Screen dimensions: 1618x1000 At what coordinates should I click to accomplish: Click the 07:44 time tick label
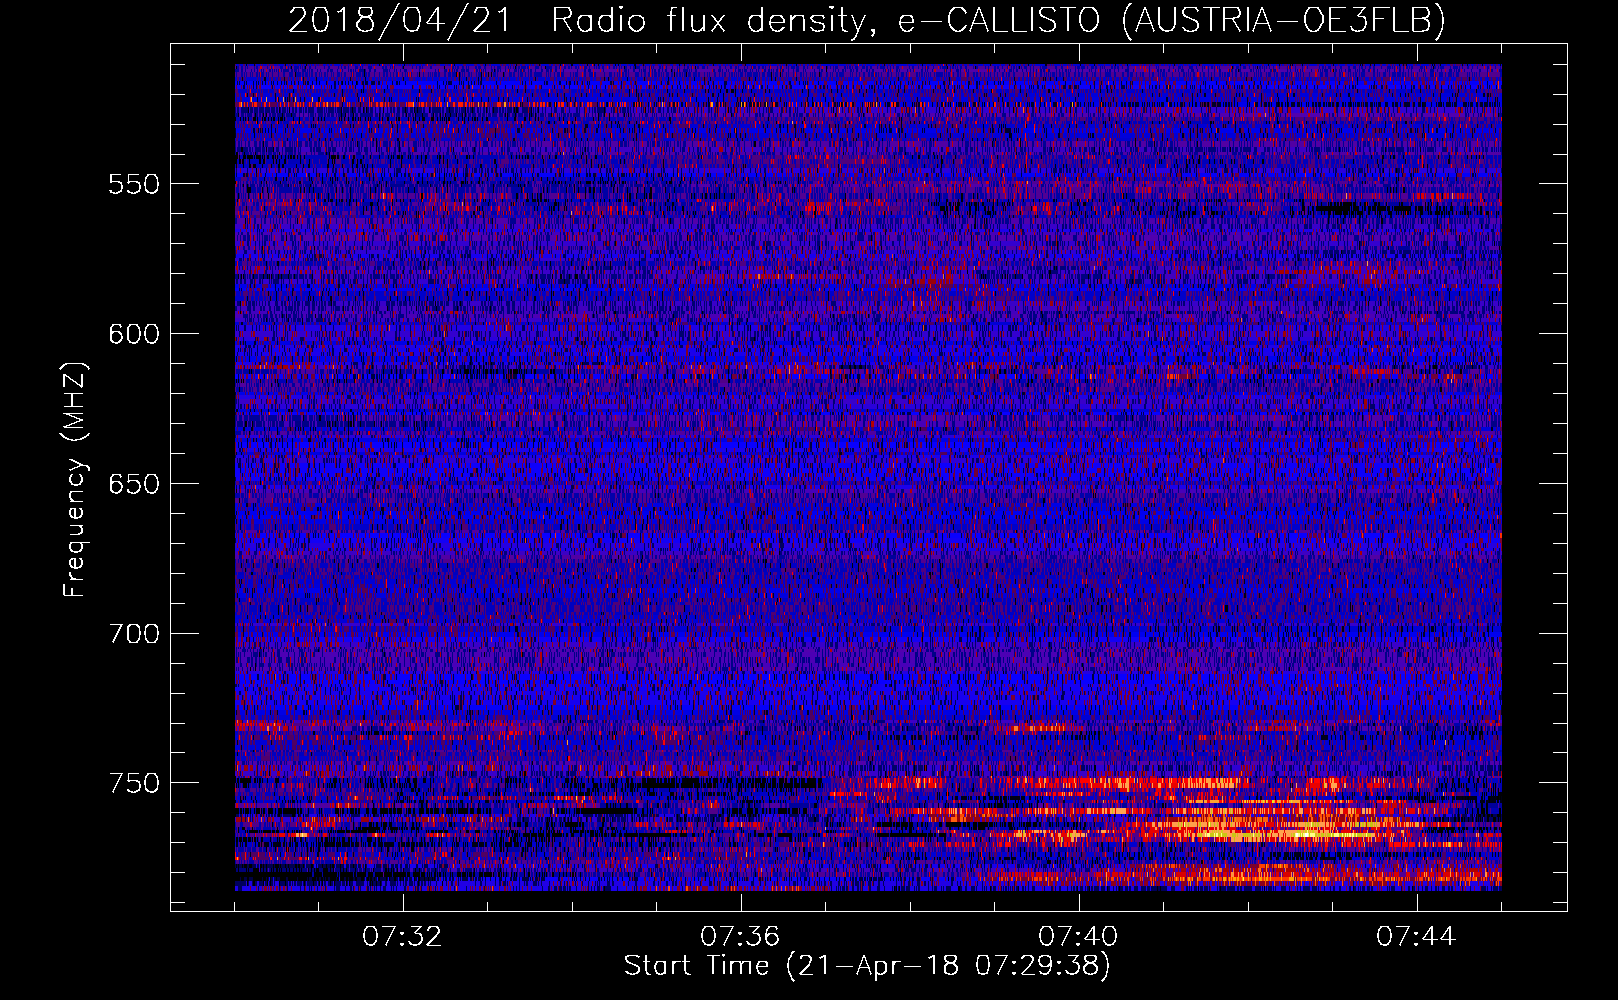click(1416, 937)
